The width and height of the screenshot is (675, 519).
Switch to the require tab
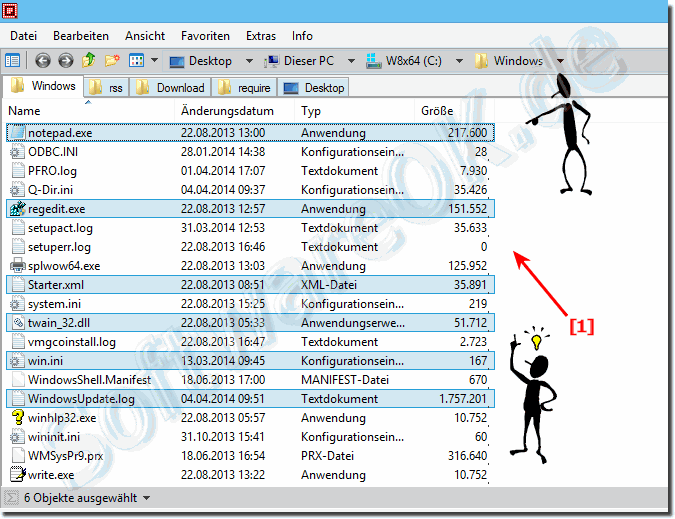point(244,88)
